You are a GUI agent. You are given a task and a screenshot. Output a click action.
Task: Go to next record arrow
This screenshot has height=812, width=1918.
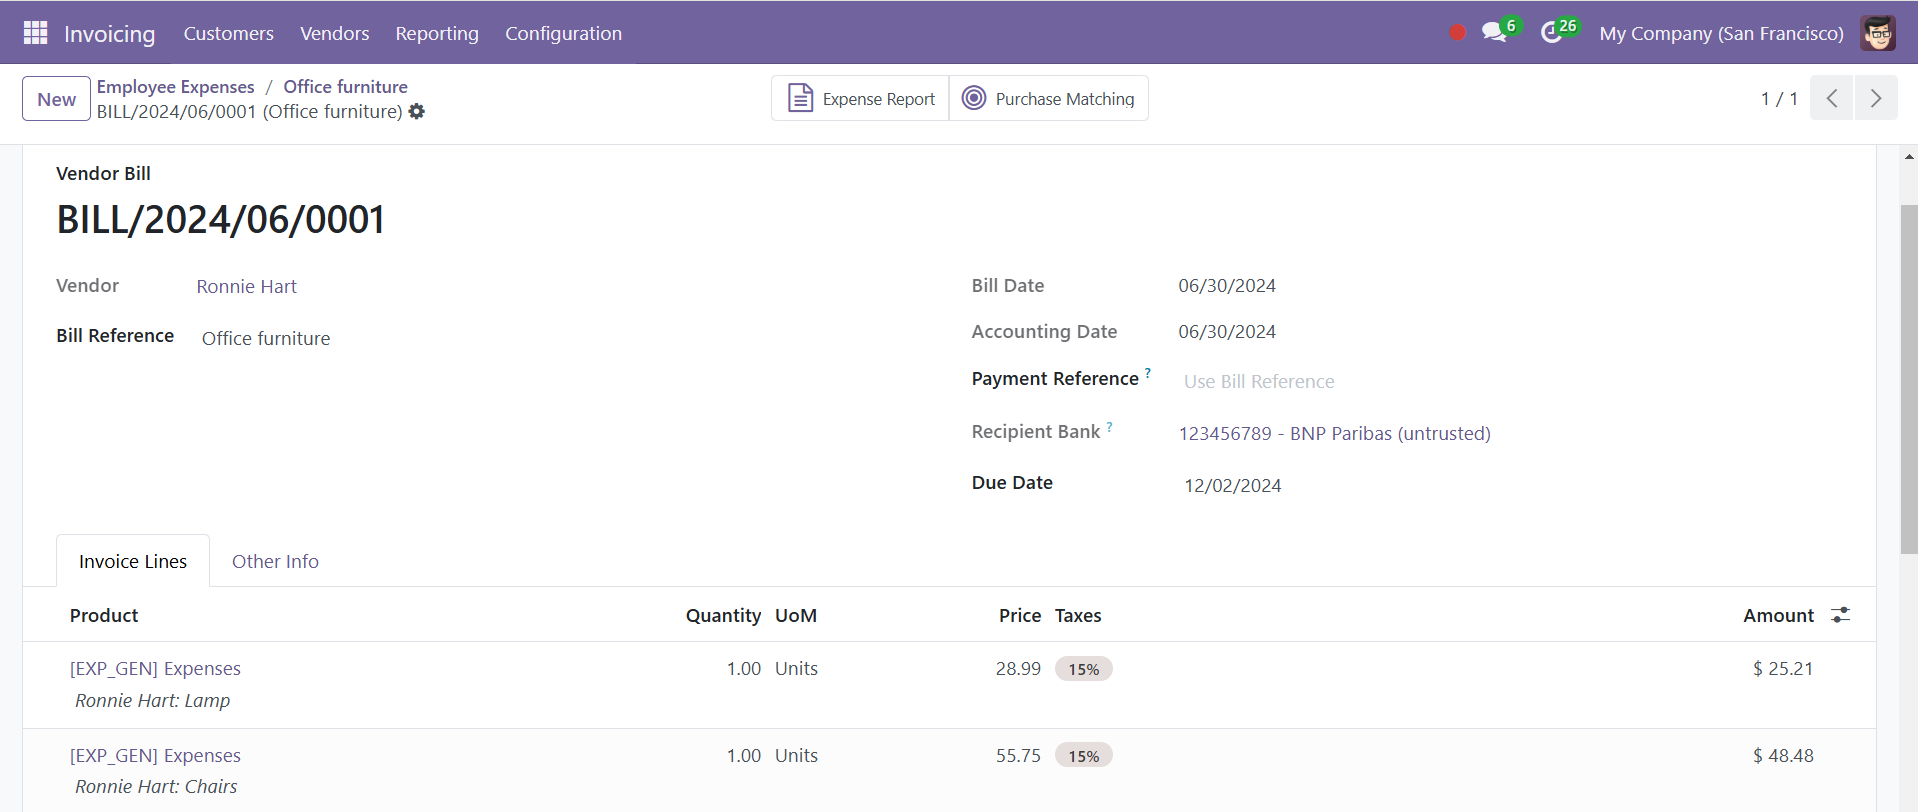coord(1876,98)
